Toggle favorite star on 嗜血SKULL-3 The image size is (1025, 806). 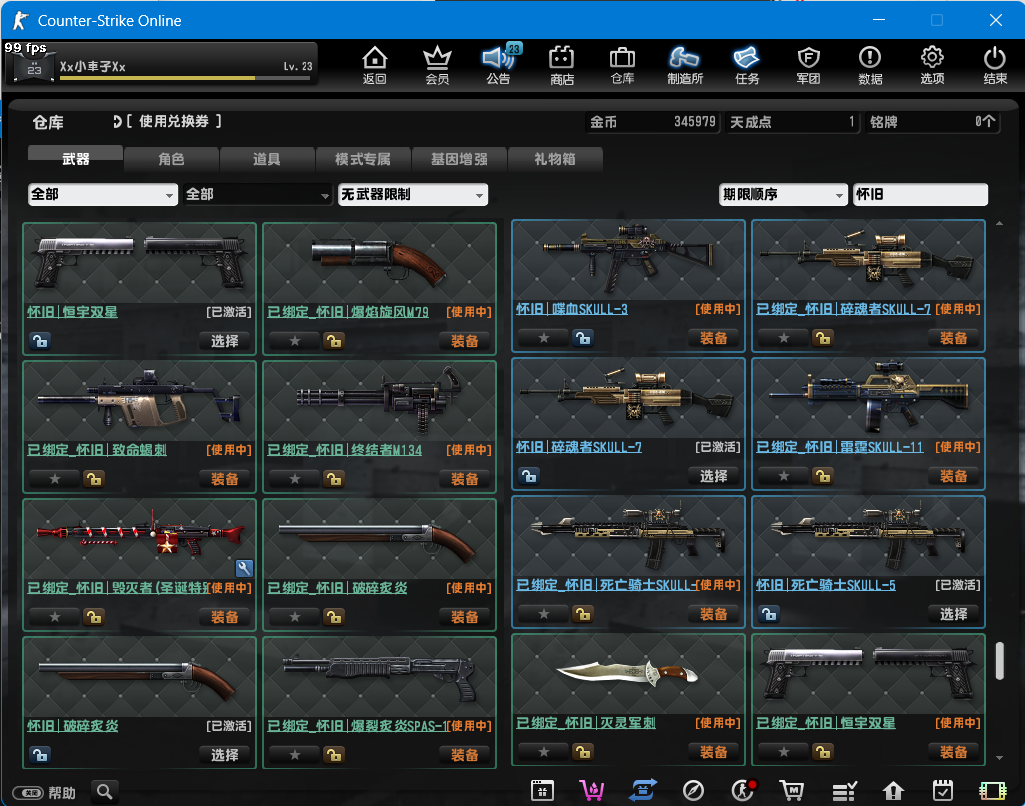pyautogui.click(x=543, y=338)
